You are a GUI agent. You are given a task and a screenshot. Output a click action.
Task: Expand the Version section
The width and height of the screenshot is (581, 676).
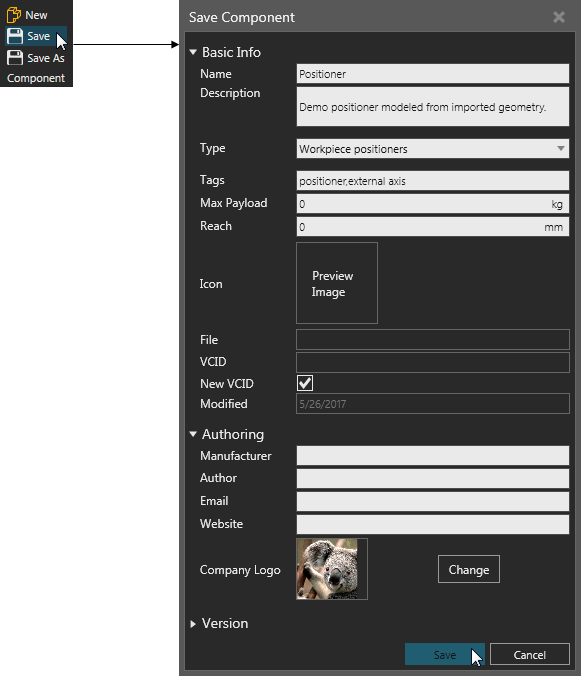(x=193, y=624)
